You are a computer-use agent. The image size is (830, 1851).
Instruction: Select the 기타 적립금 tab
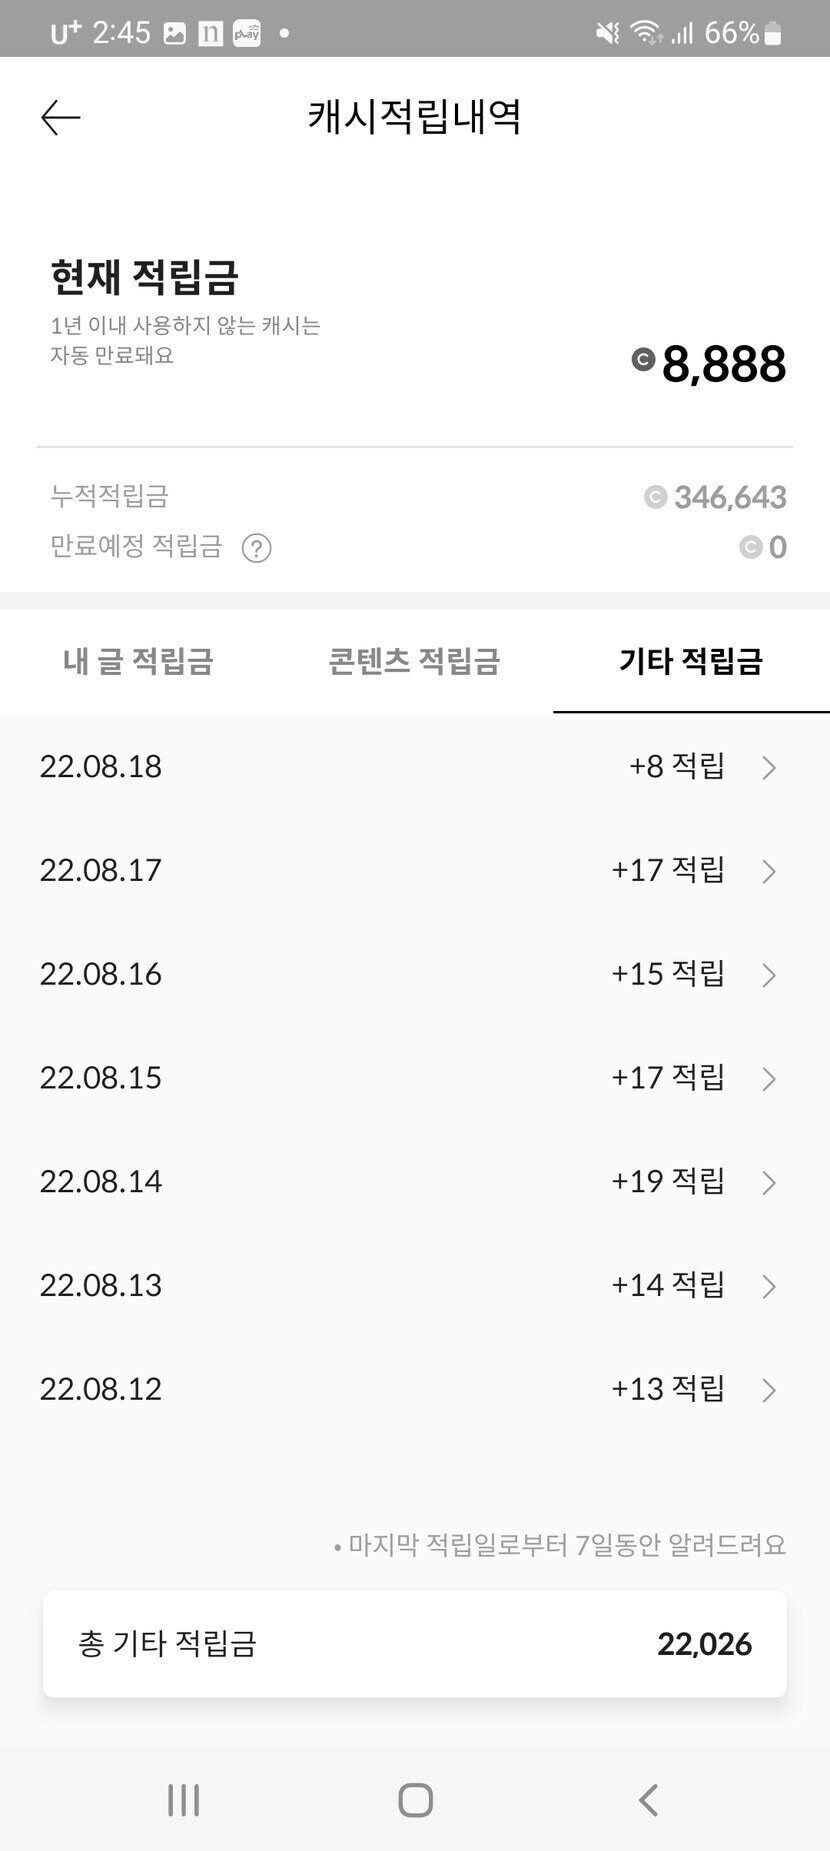click(x=691, y=661)
